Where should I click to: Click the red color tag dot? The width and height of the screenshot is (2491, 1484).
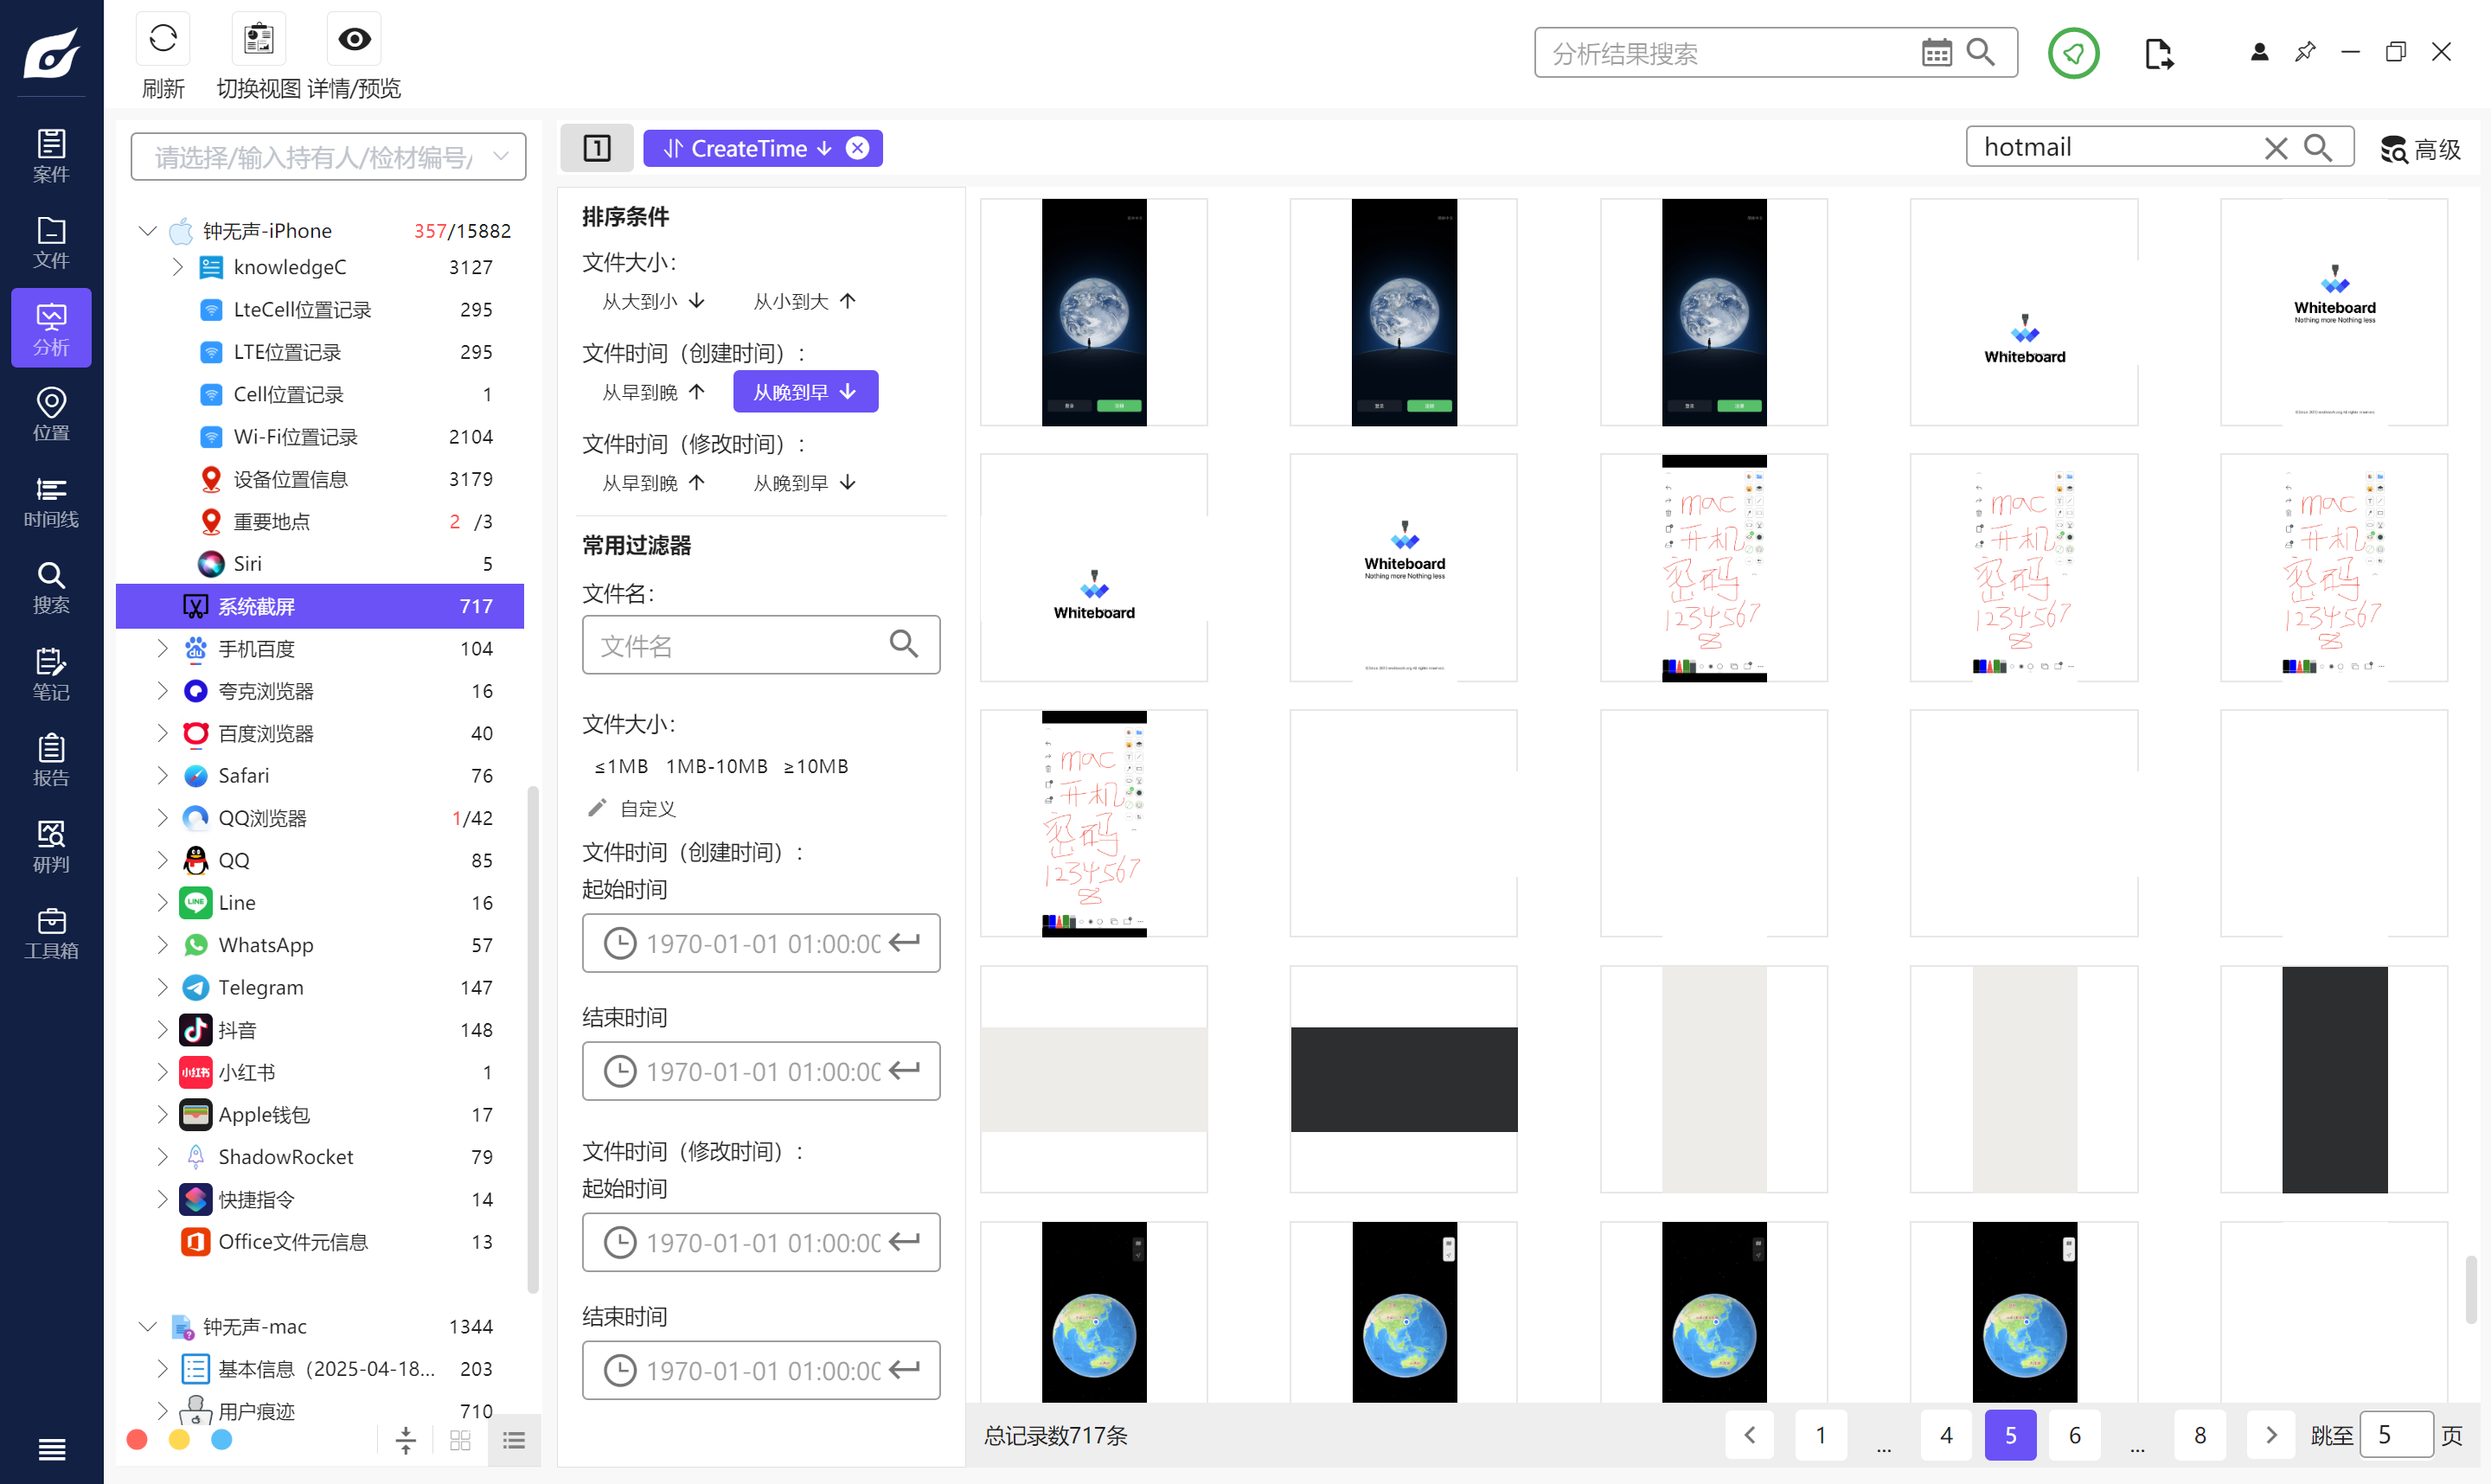pyautogui.click(x=137, y=1439)
